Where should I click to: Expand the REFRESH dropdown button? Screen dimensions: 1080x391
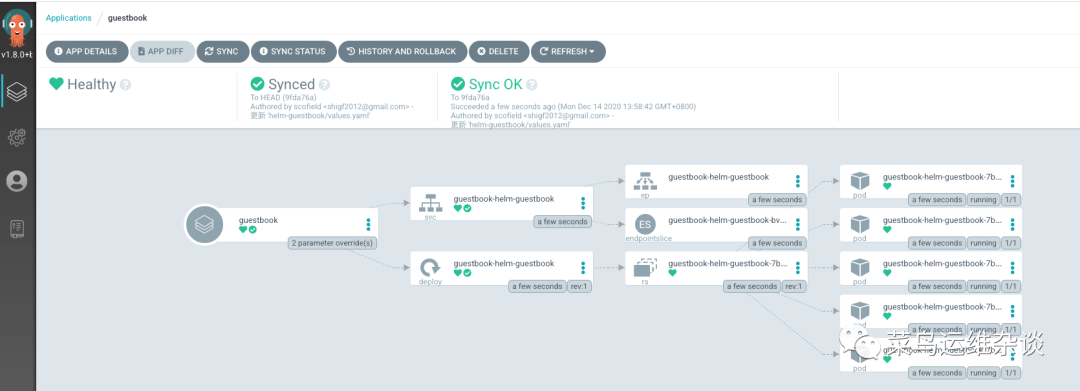[x=568, y=52]
